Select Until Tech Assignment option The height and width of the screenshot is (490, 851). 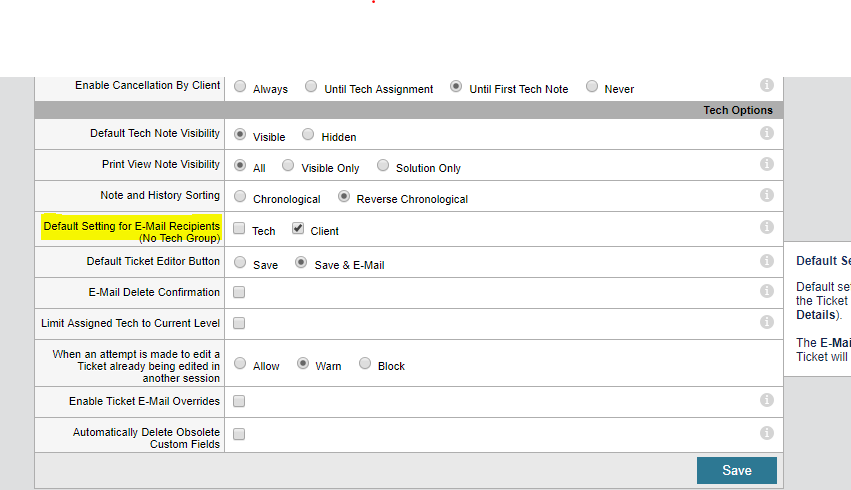(311, 86)
